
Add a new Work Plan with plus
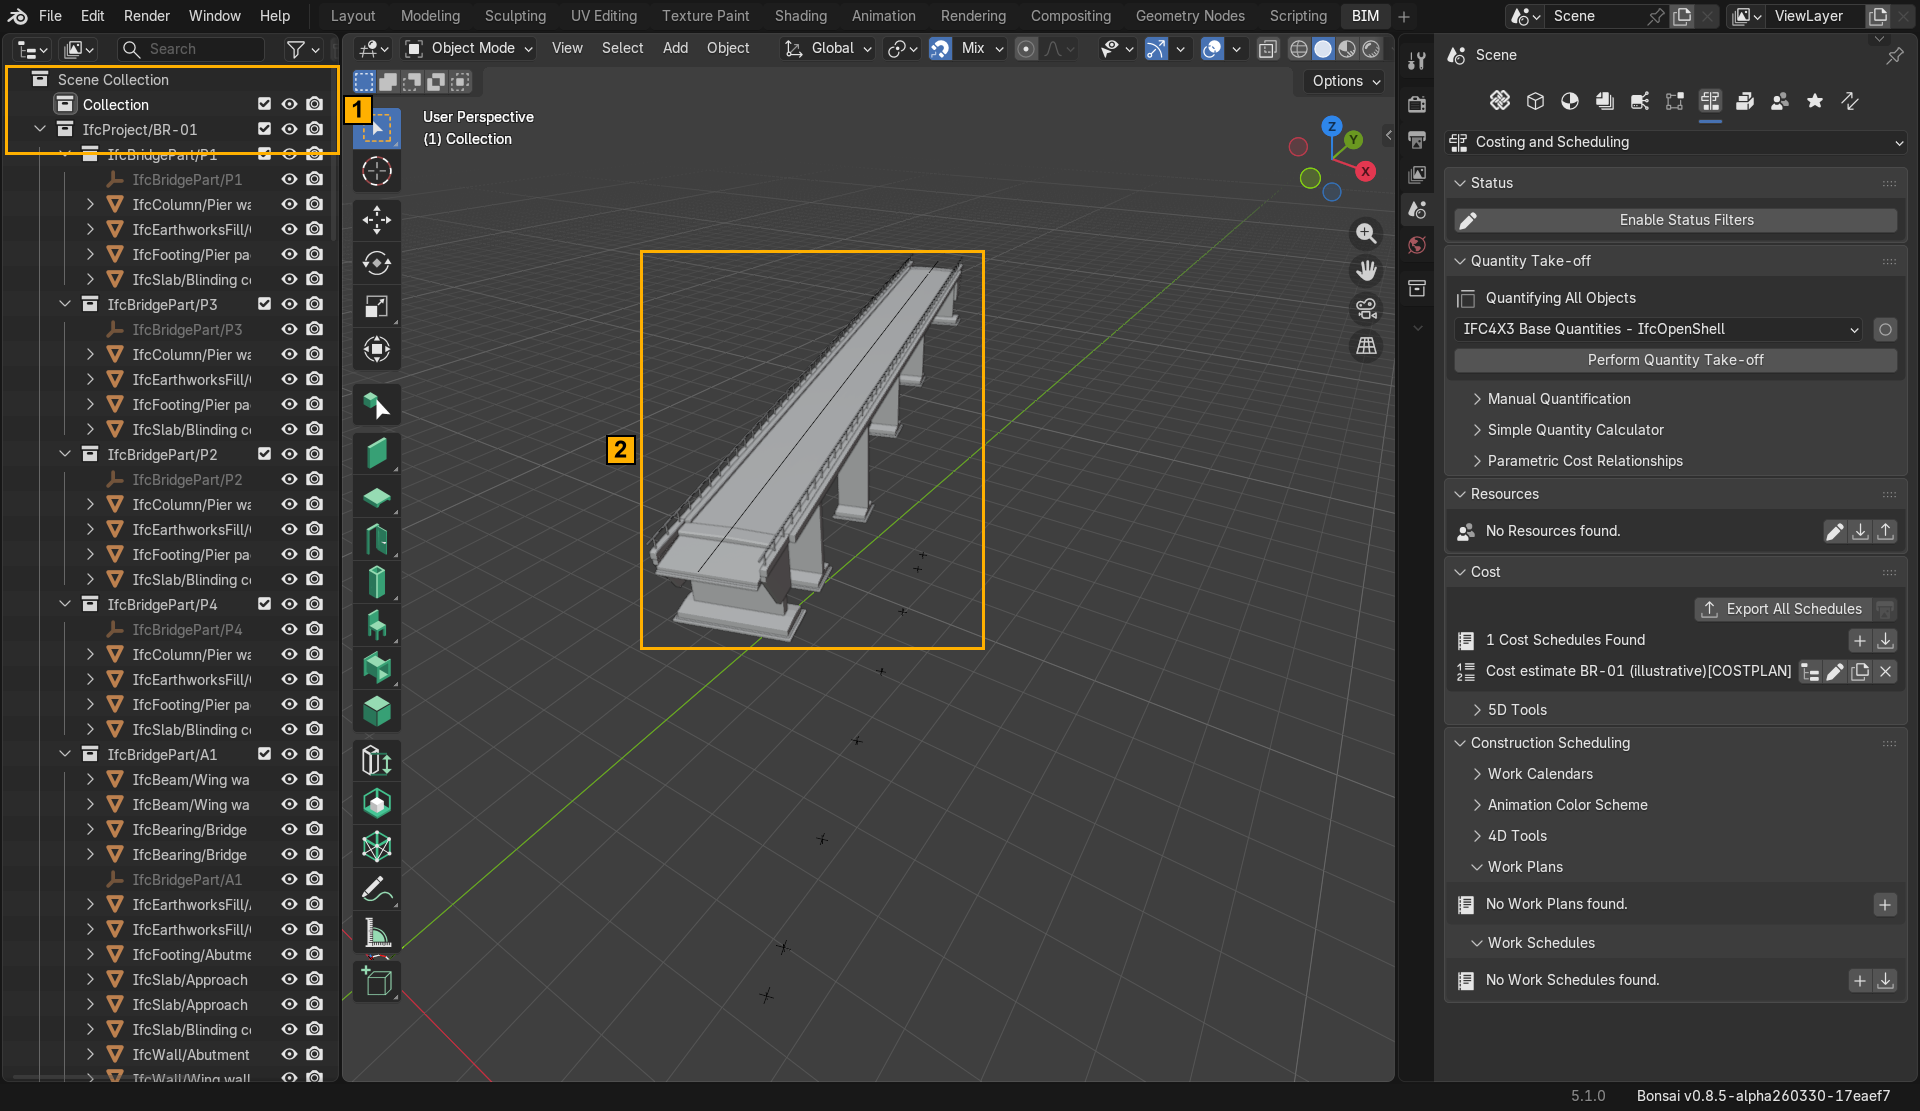(1885, 905)
